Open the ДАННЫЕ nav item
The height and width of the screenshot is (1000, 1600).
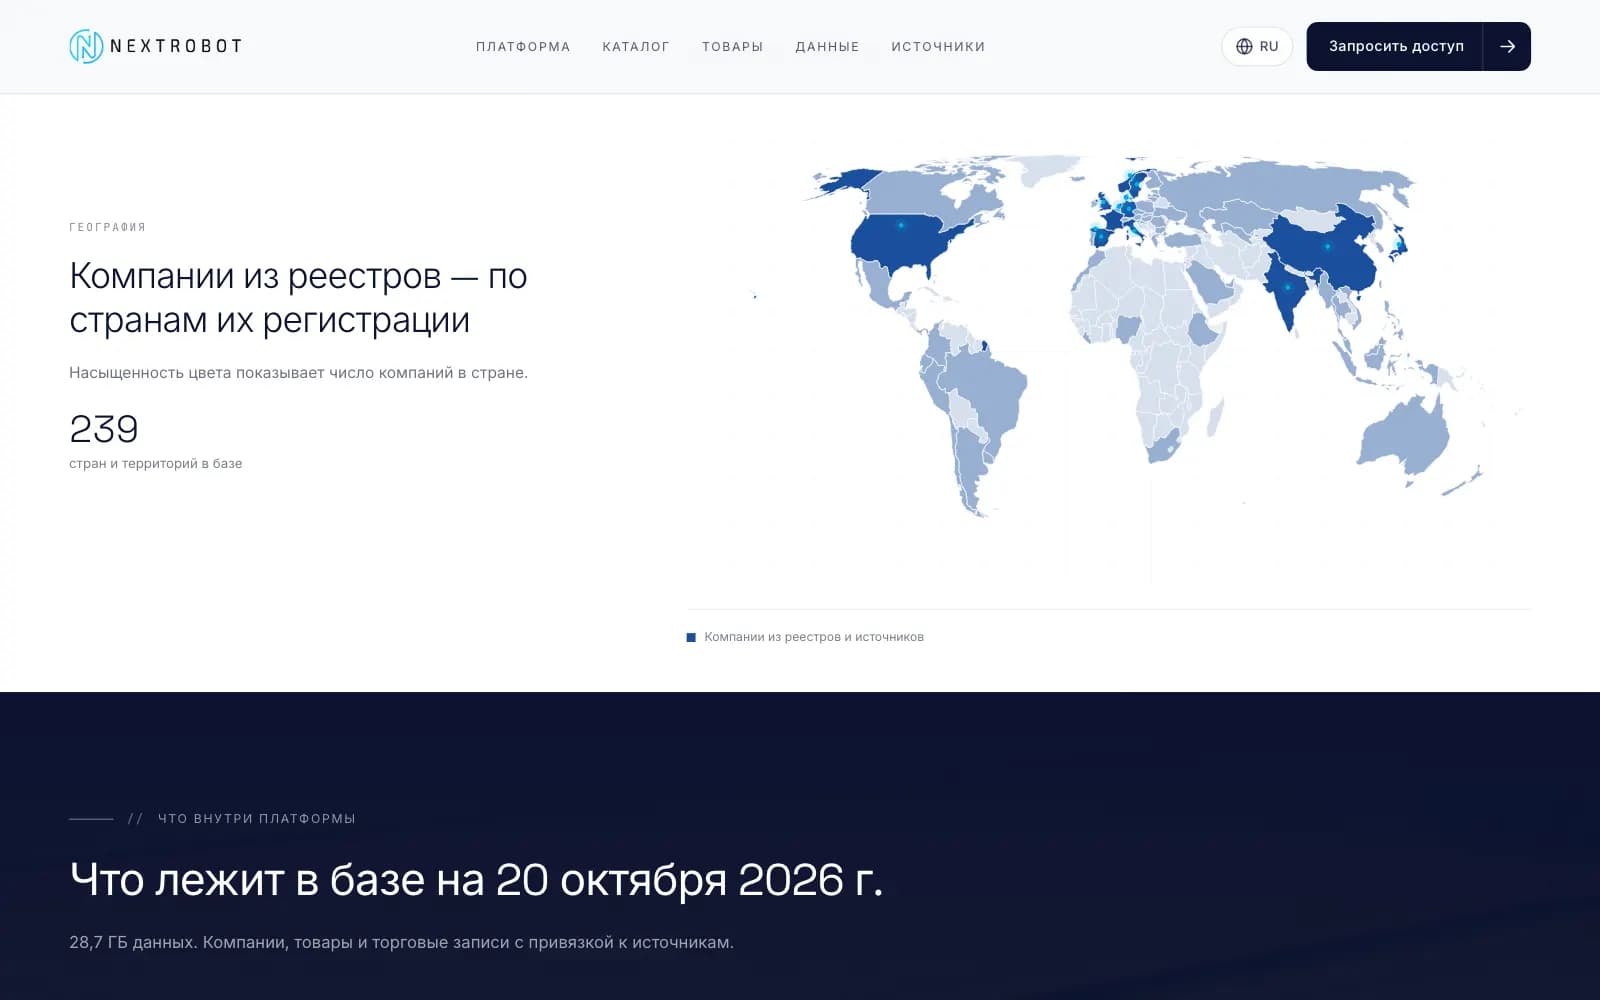pyautogui.click(x=827, y=47)
